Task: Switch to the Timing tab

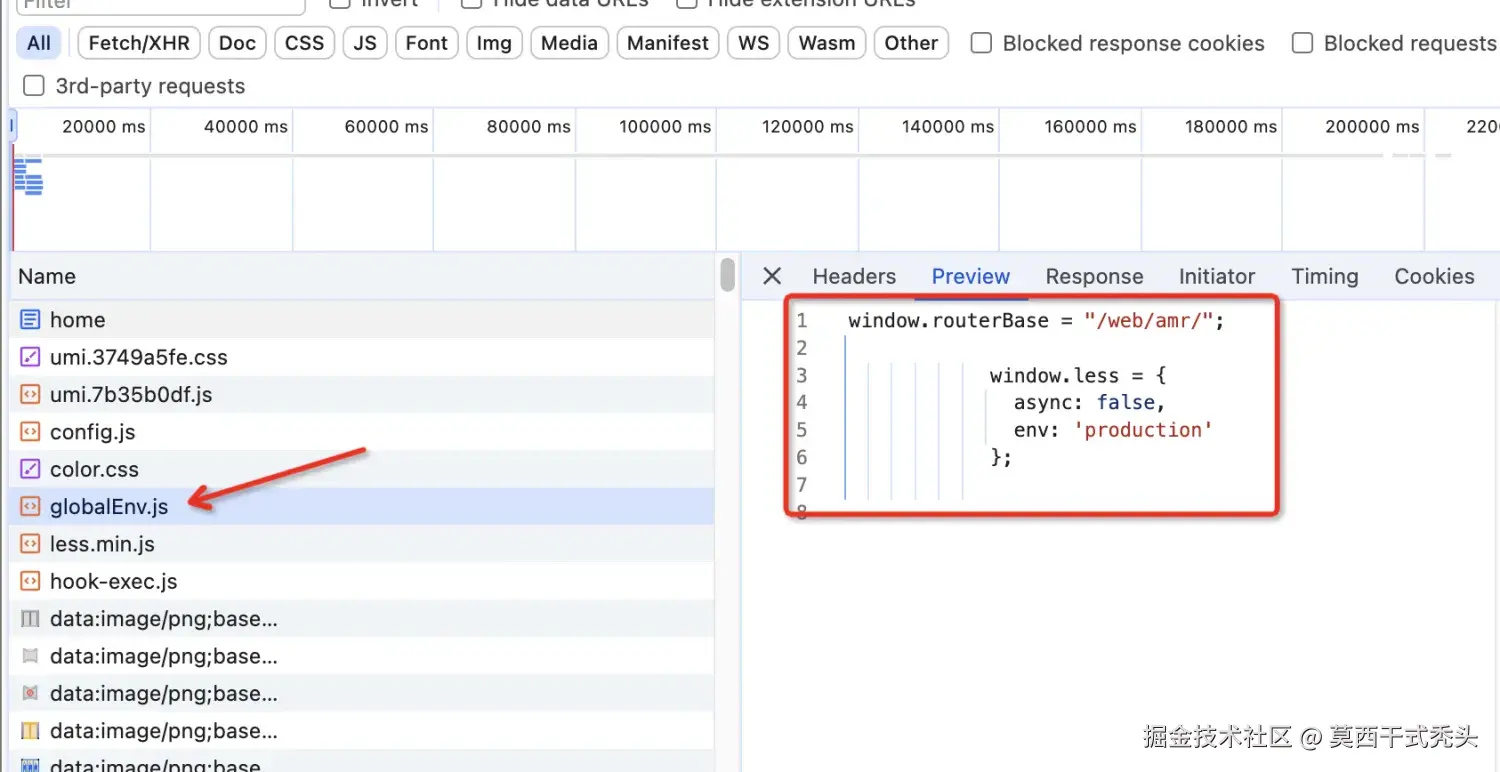Action: (1325, 277)
